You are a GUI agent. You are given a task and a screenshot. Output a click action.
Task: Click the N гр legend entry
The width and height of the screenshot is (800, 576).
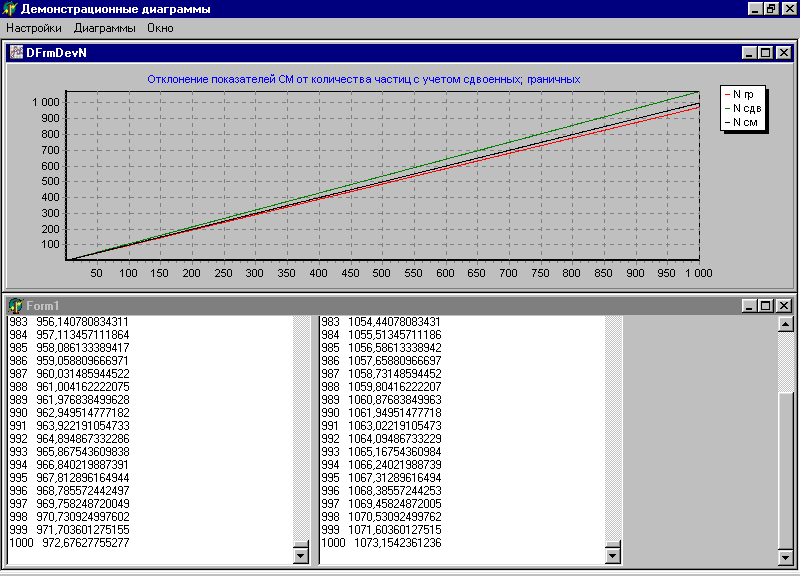tap(739, 94)
